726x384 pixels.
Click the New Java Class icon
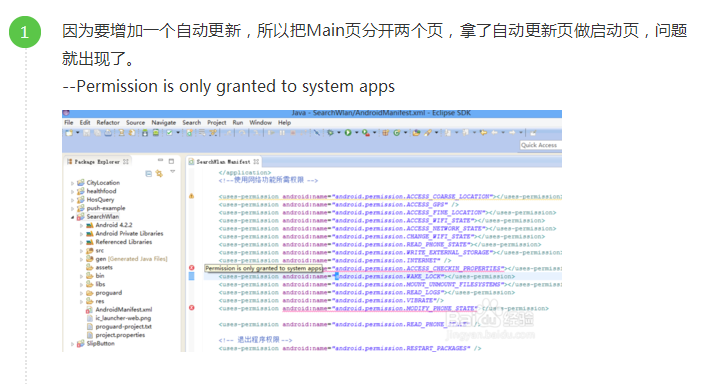[397, 132]
